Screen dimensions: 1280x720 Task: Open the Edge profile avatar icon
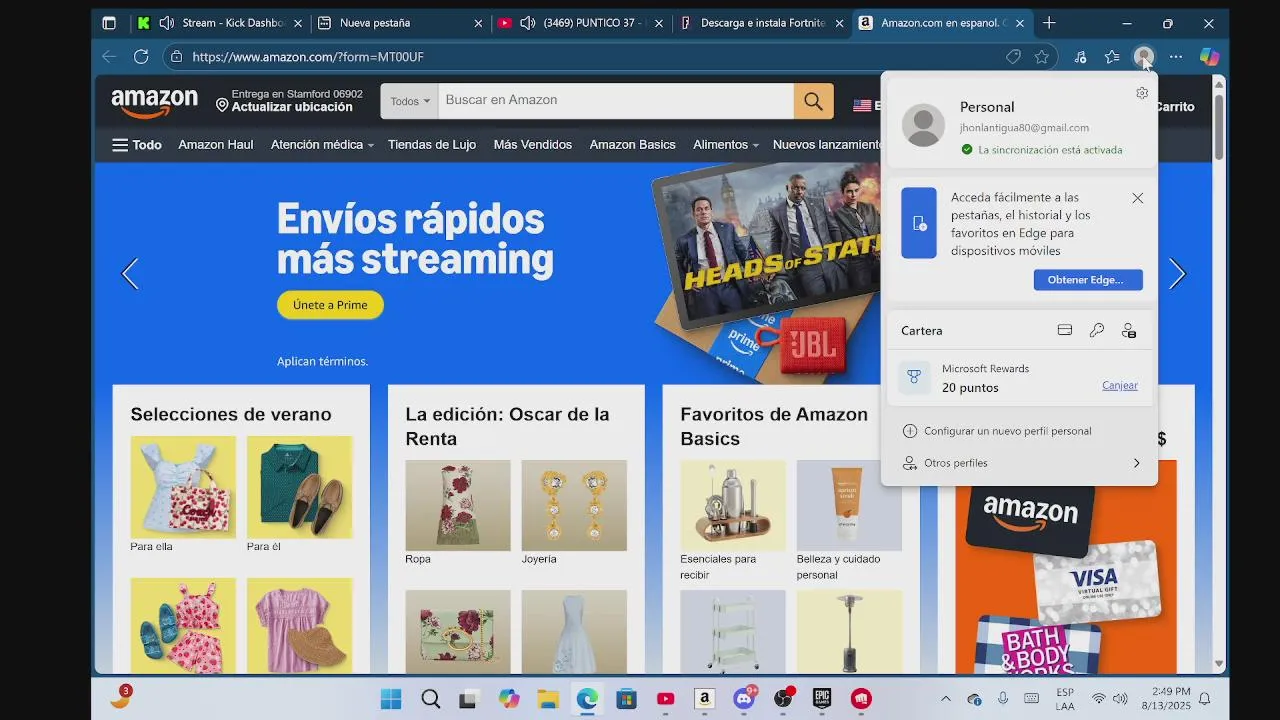click(x=1143, y=57)
